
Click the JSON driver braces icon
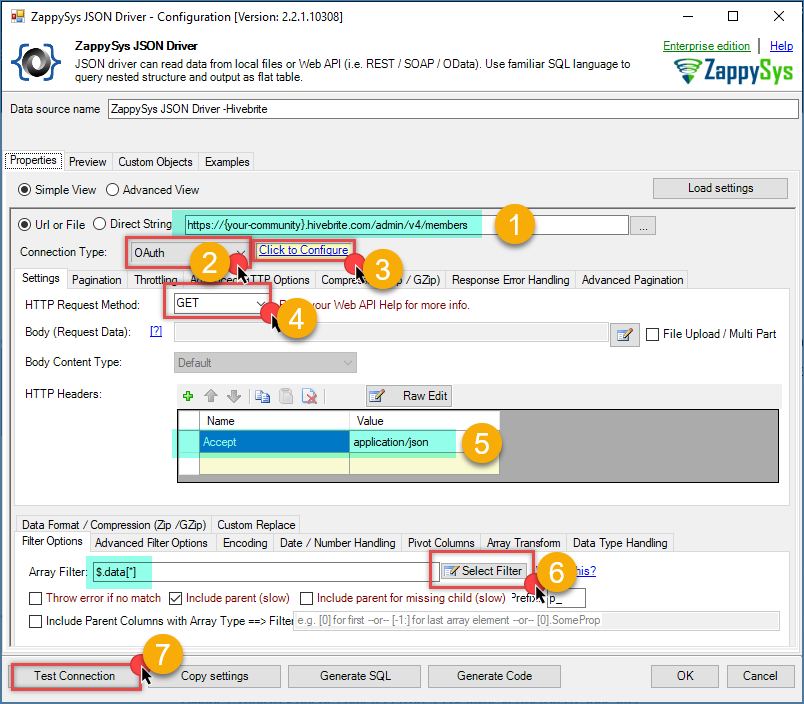(x=36, y=62)
